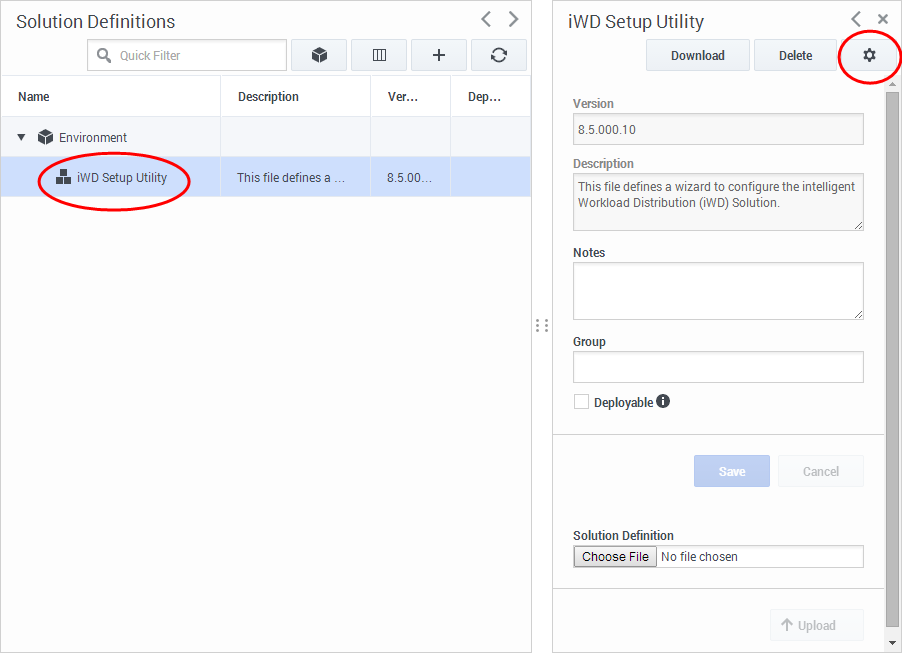This screenshot has width=902, height=653.
Task: Go forward with the Solution Definitions right arrow
Action: click(x=514, y=20)
